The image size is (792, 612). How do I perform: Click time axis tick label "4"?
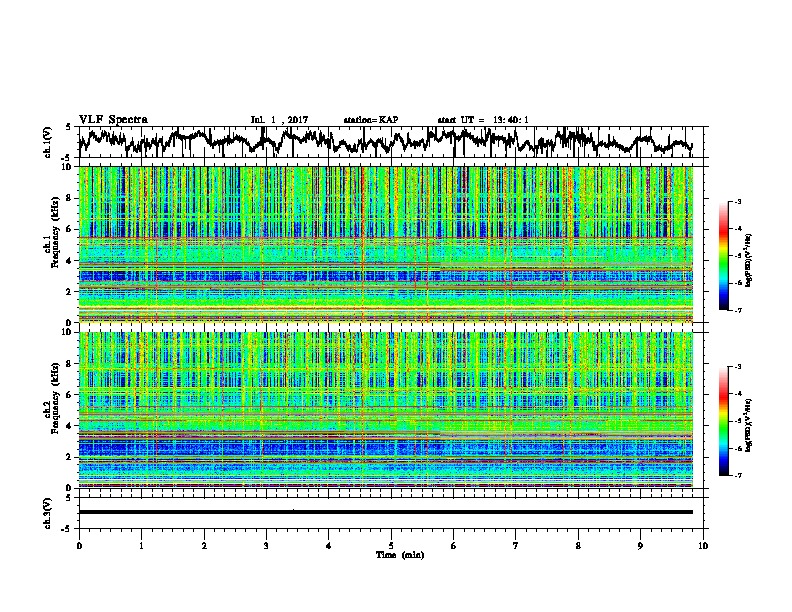click(329, 546)
